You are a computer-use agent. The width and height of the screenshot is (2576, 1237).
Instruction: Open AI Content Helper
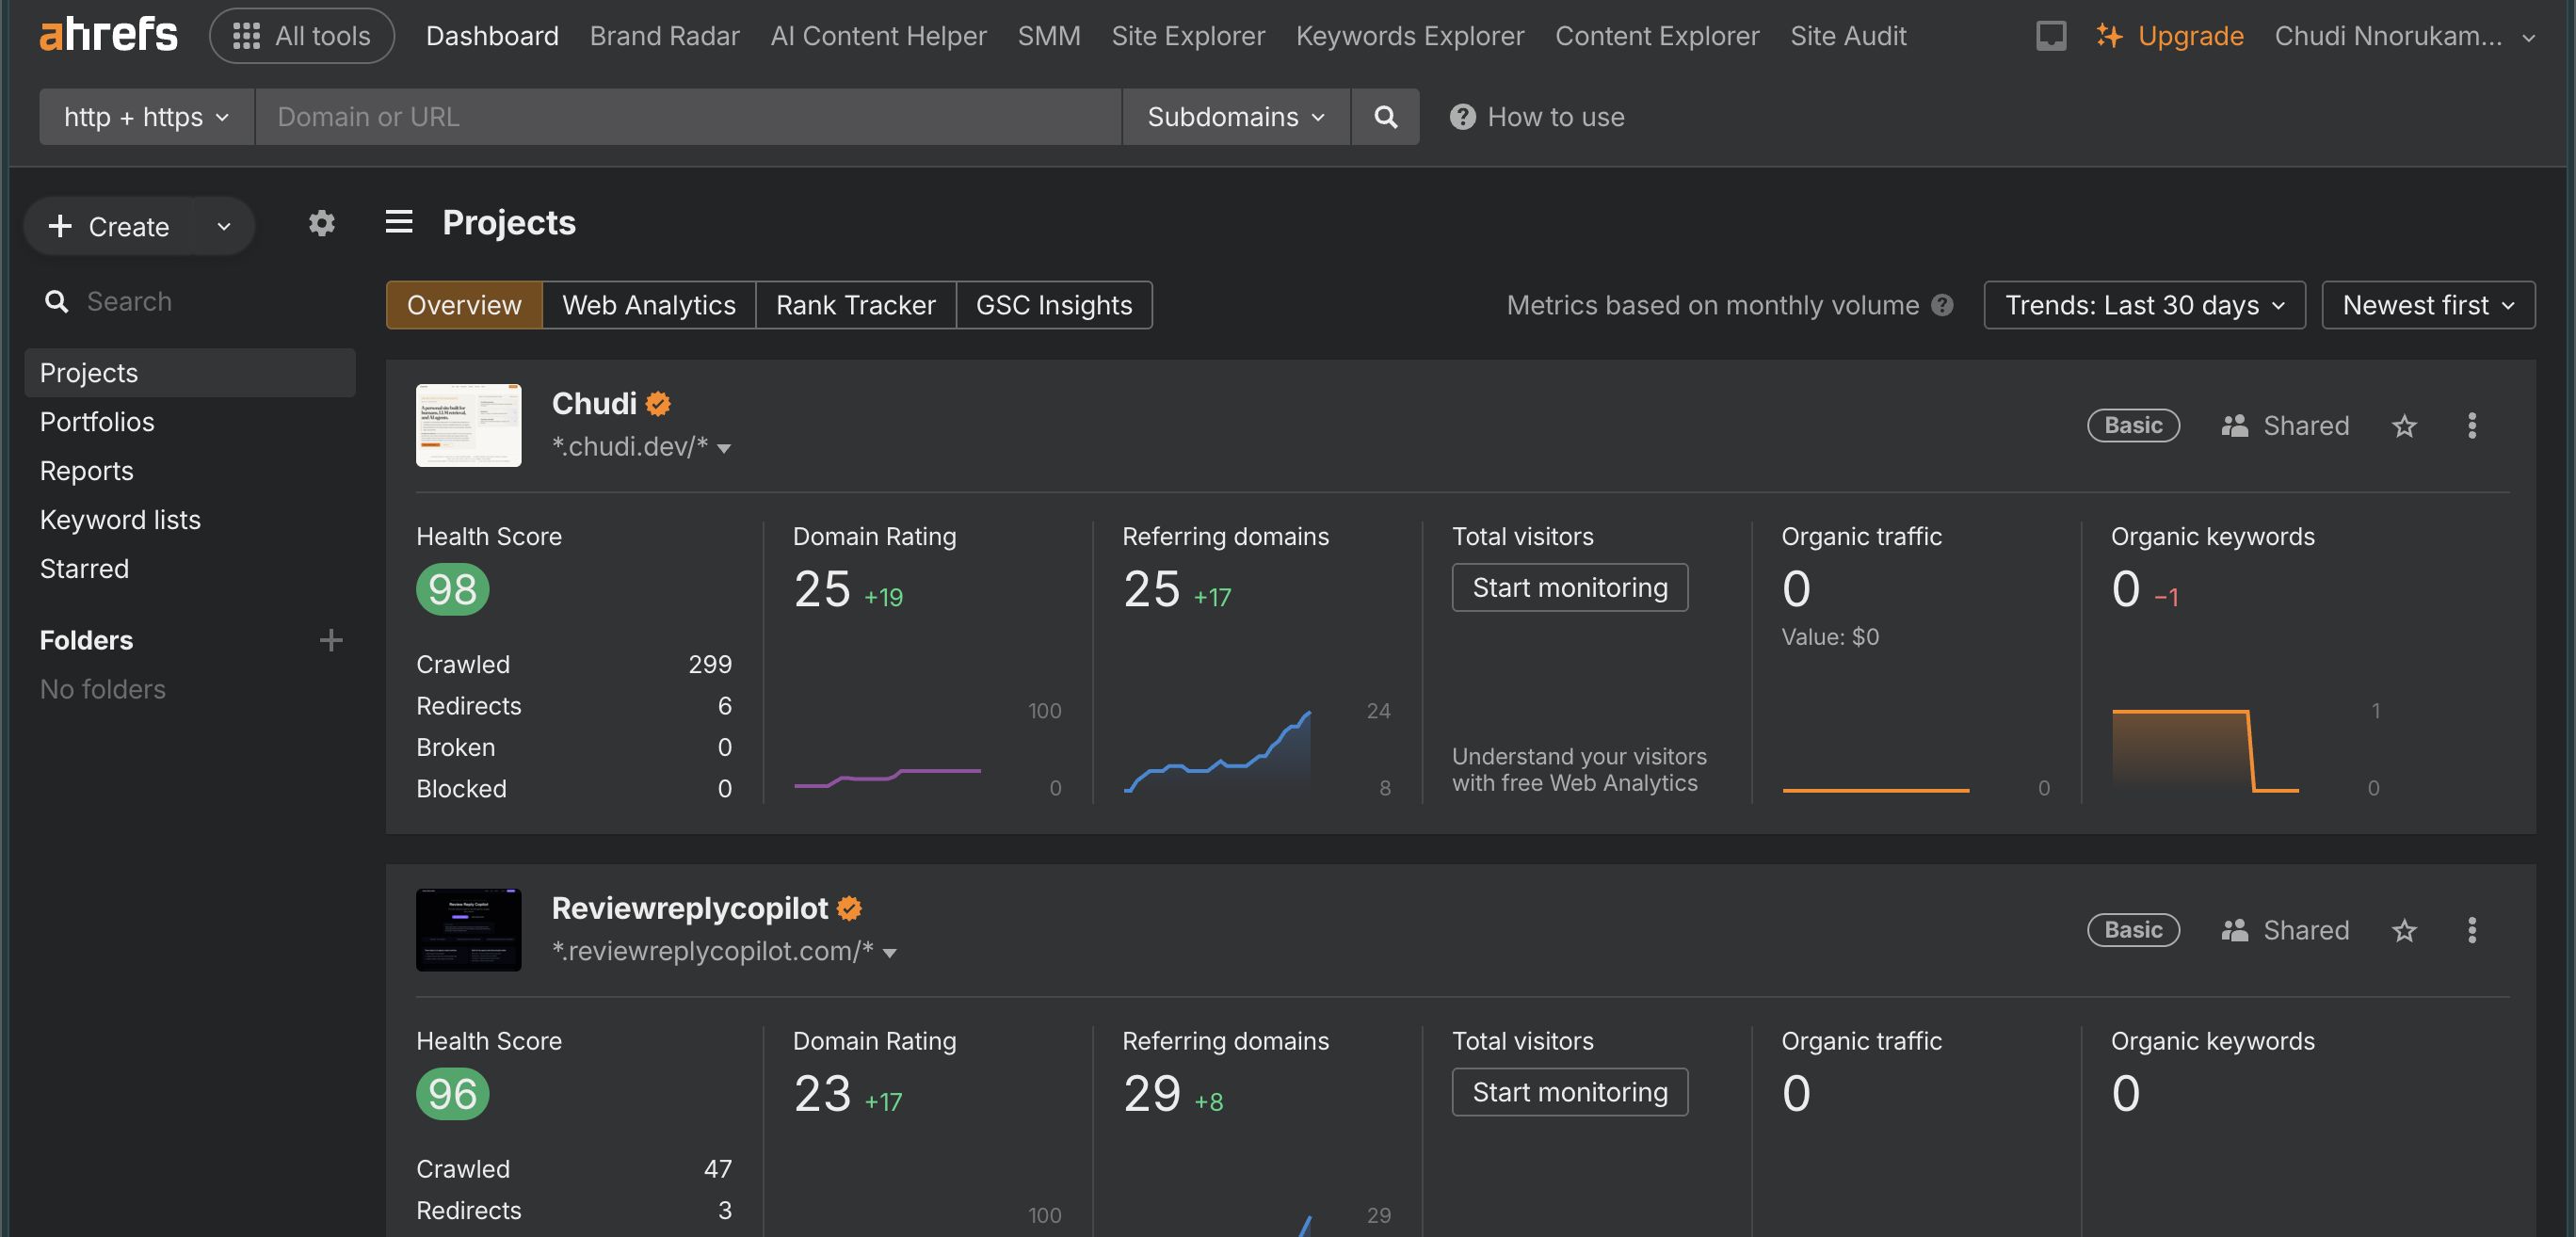878,36
